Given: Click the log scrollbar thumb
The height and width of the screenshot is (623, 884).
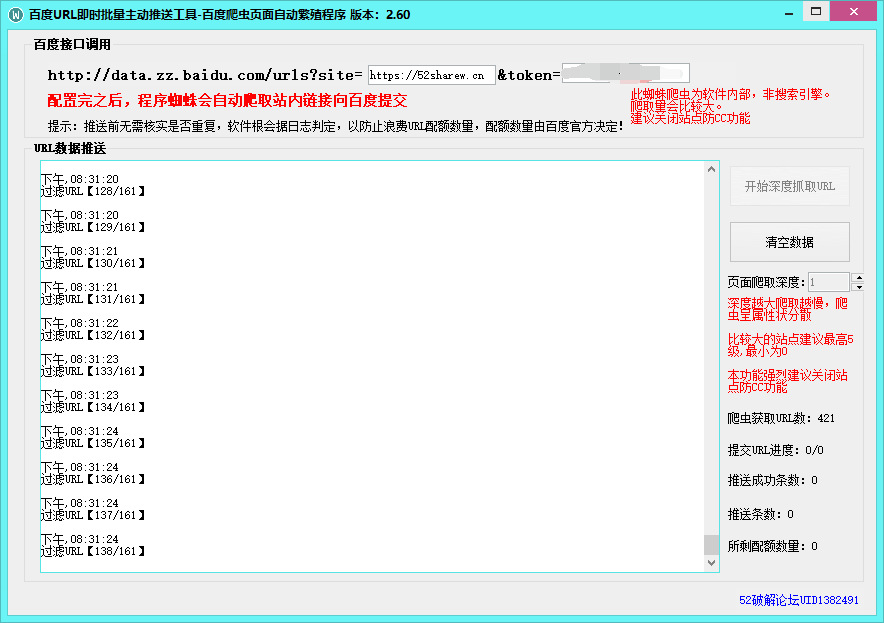Looking at the screenshot, I should click(711, 545).
